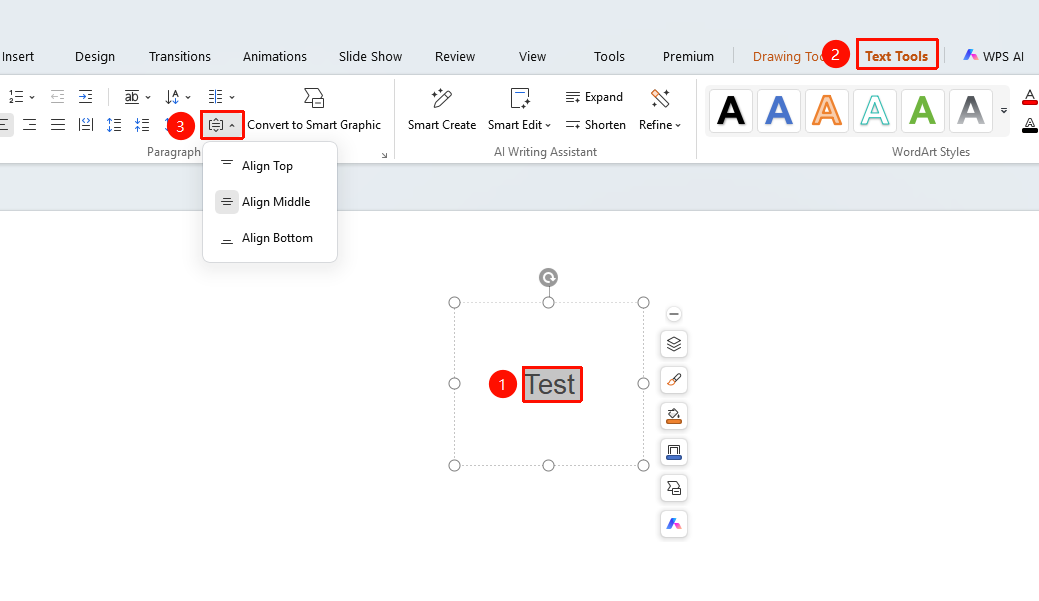Expand the WordArt Styles gallery
Image resolution: width=1039 pixels, height=601 pixels.
coord(1004,111)
